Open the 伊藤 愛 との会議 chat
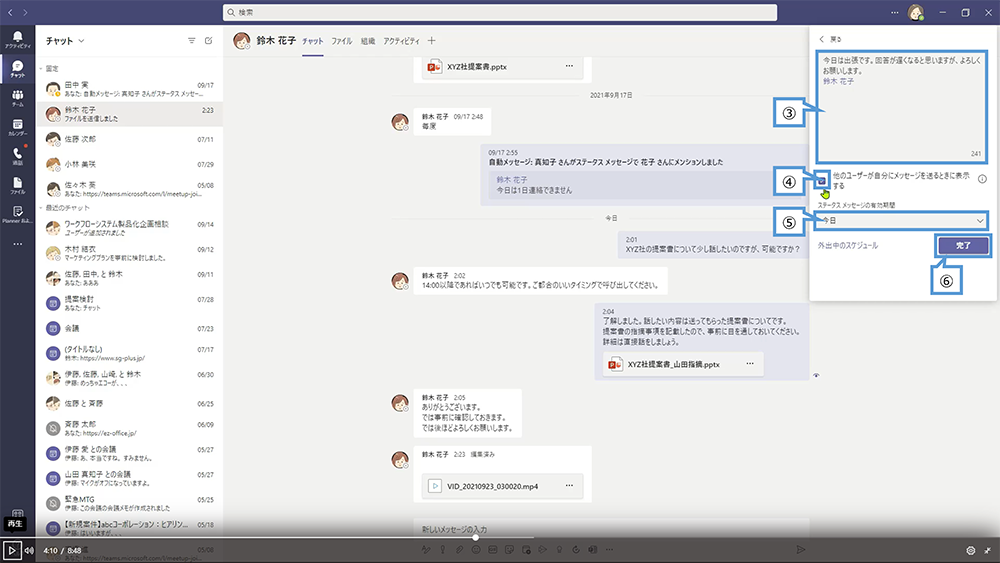The width and height of the screenshot is (1000, 563). pos(130,453)
